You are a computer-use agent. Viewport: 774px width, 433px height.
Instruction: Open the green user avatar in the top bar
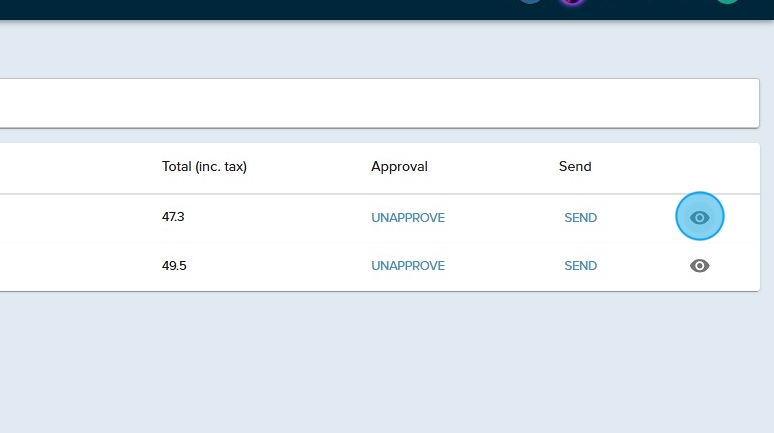[727, 2]
